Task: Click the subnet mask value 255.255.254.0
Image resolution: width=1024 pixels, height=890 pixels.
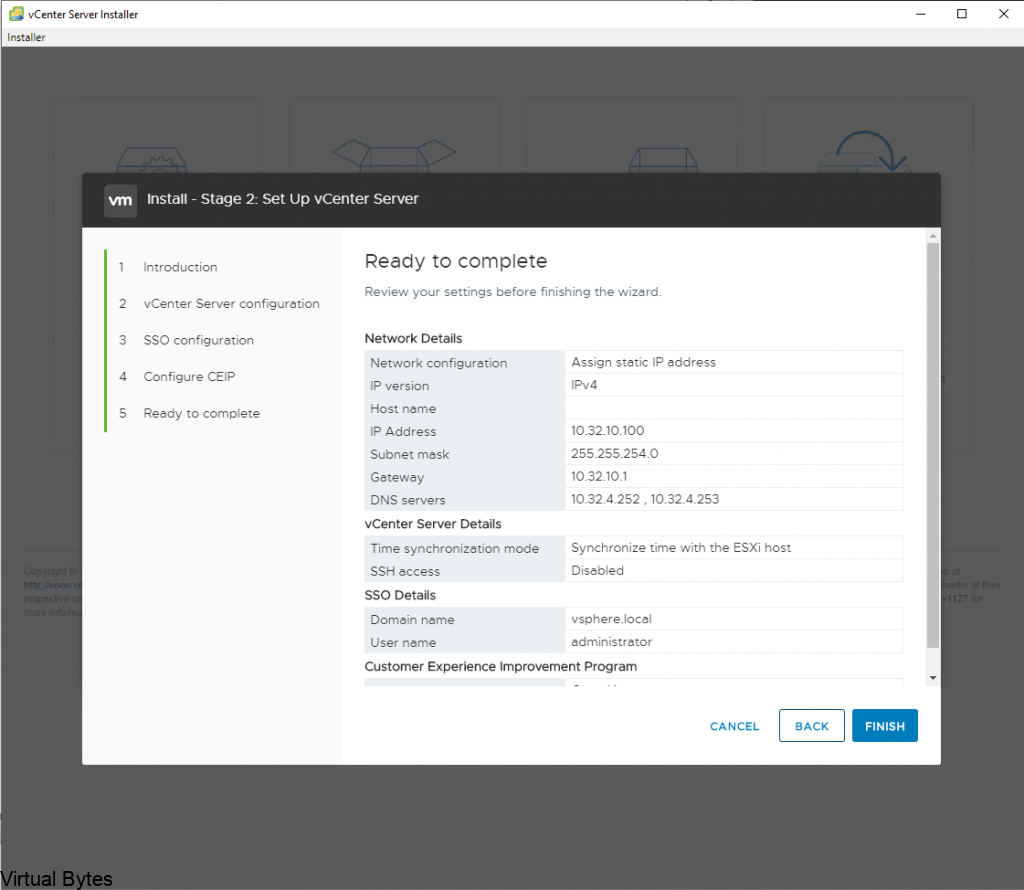Action: (x=615, y=453)
